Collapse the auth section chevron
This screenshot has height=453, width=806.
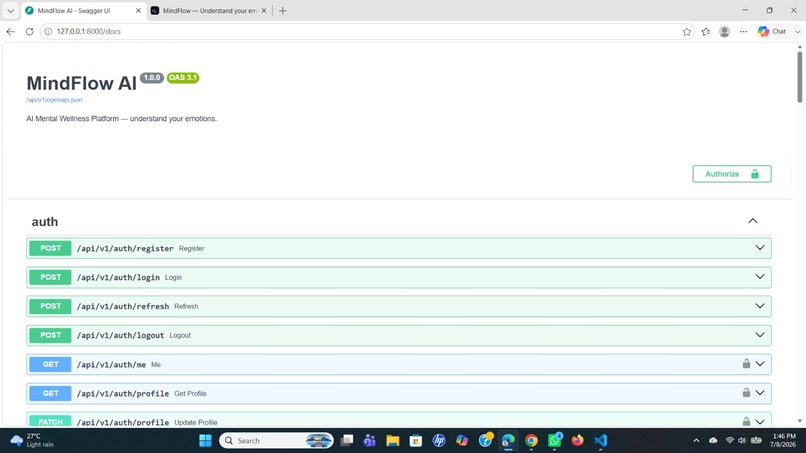pyautogui.click(x=753, y=221)
